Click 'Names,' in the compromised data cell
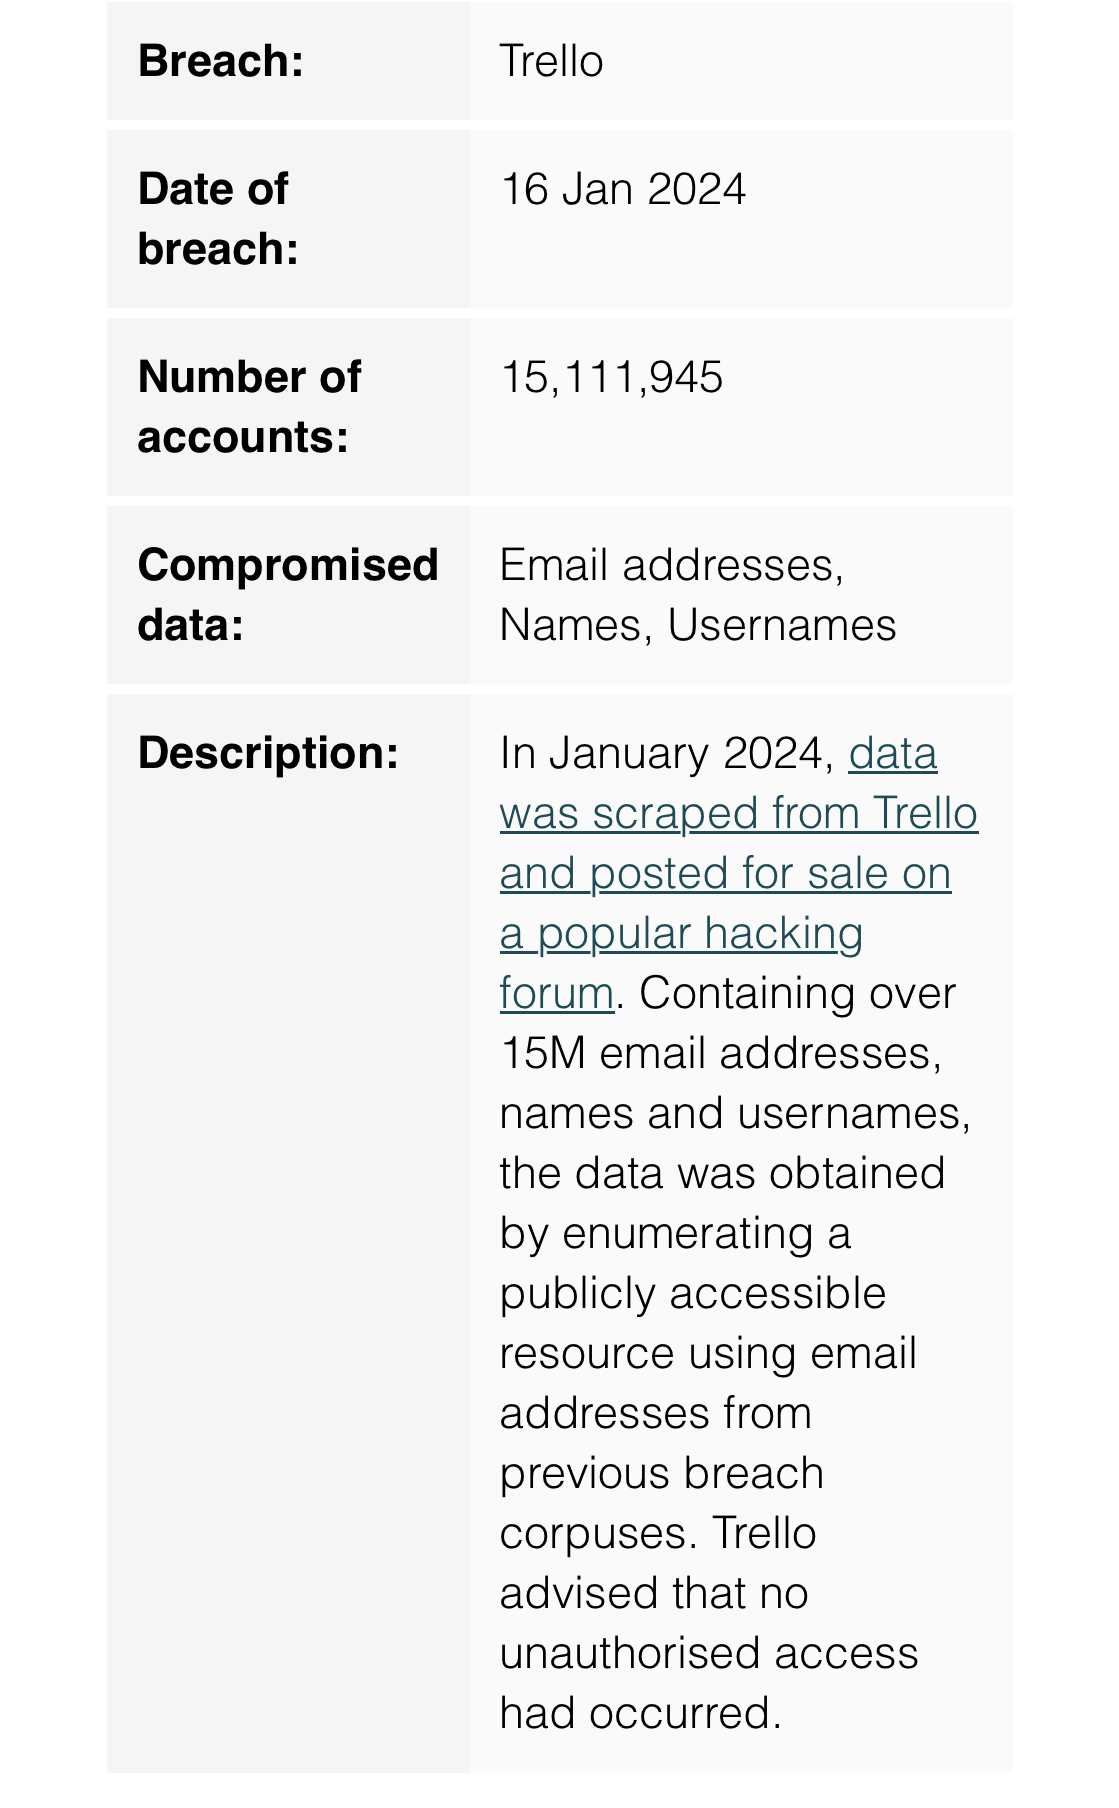 coord(576,626)
